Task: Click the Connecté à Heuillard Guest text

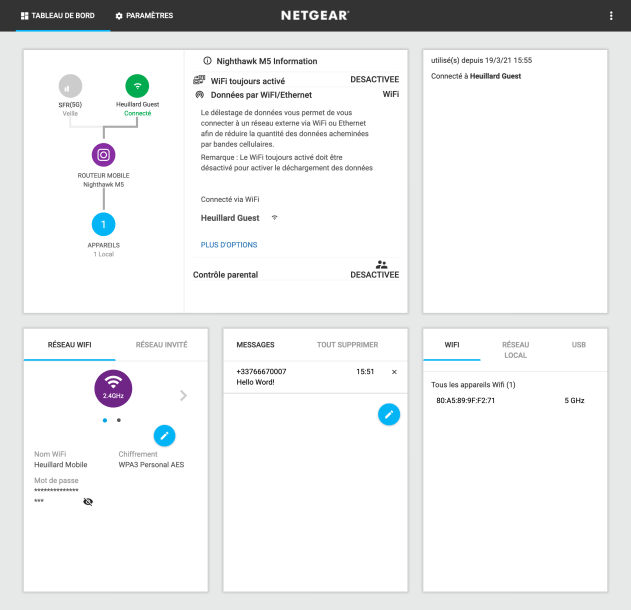Action: (476, 76)
